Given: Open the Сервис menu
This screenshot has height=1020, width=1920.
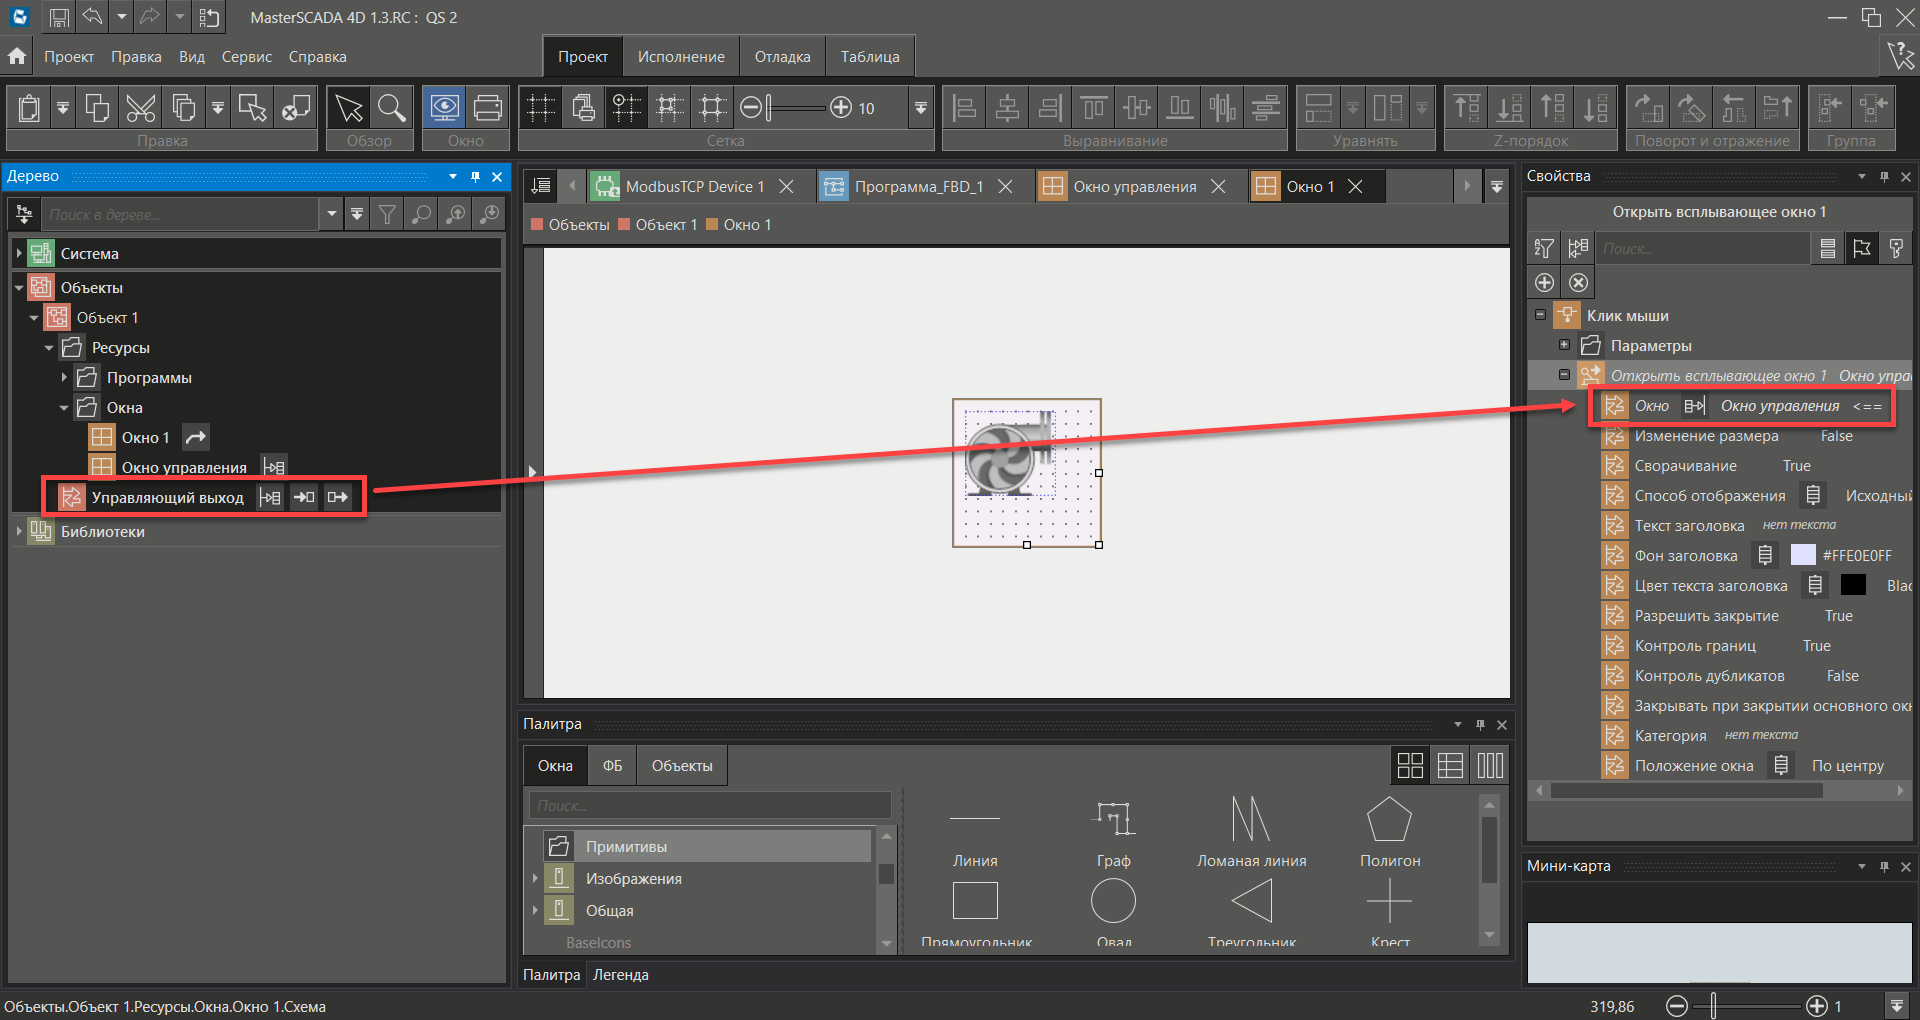Looking at the screenshot, I should point(246,57).
